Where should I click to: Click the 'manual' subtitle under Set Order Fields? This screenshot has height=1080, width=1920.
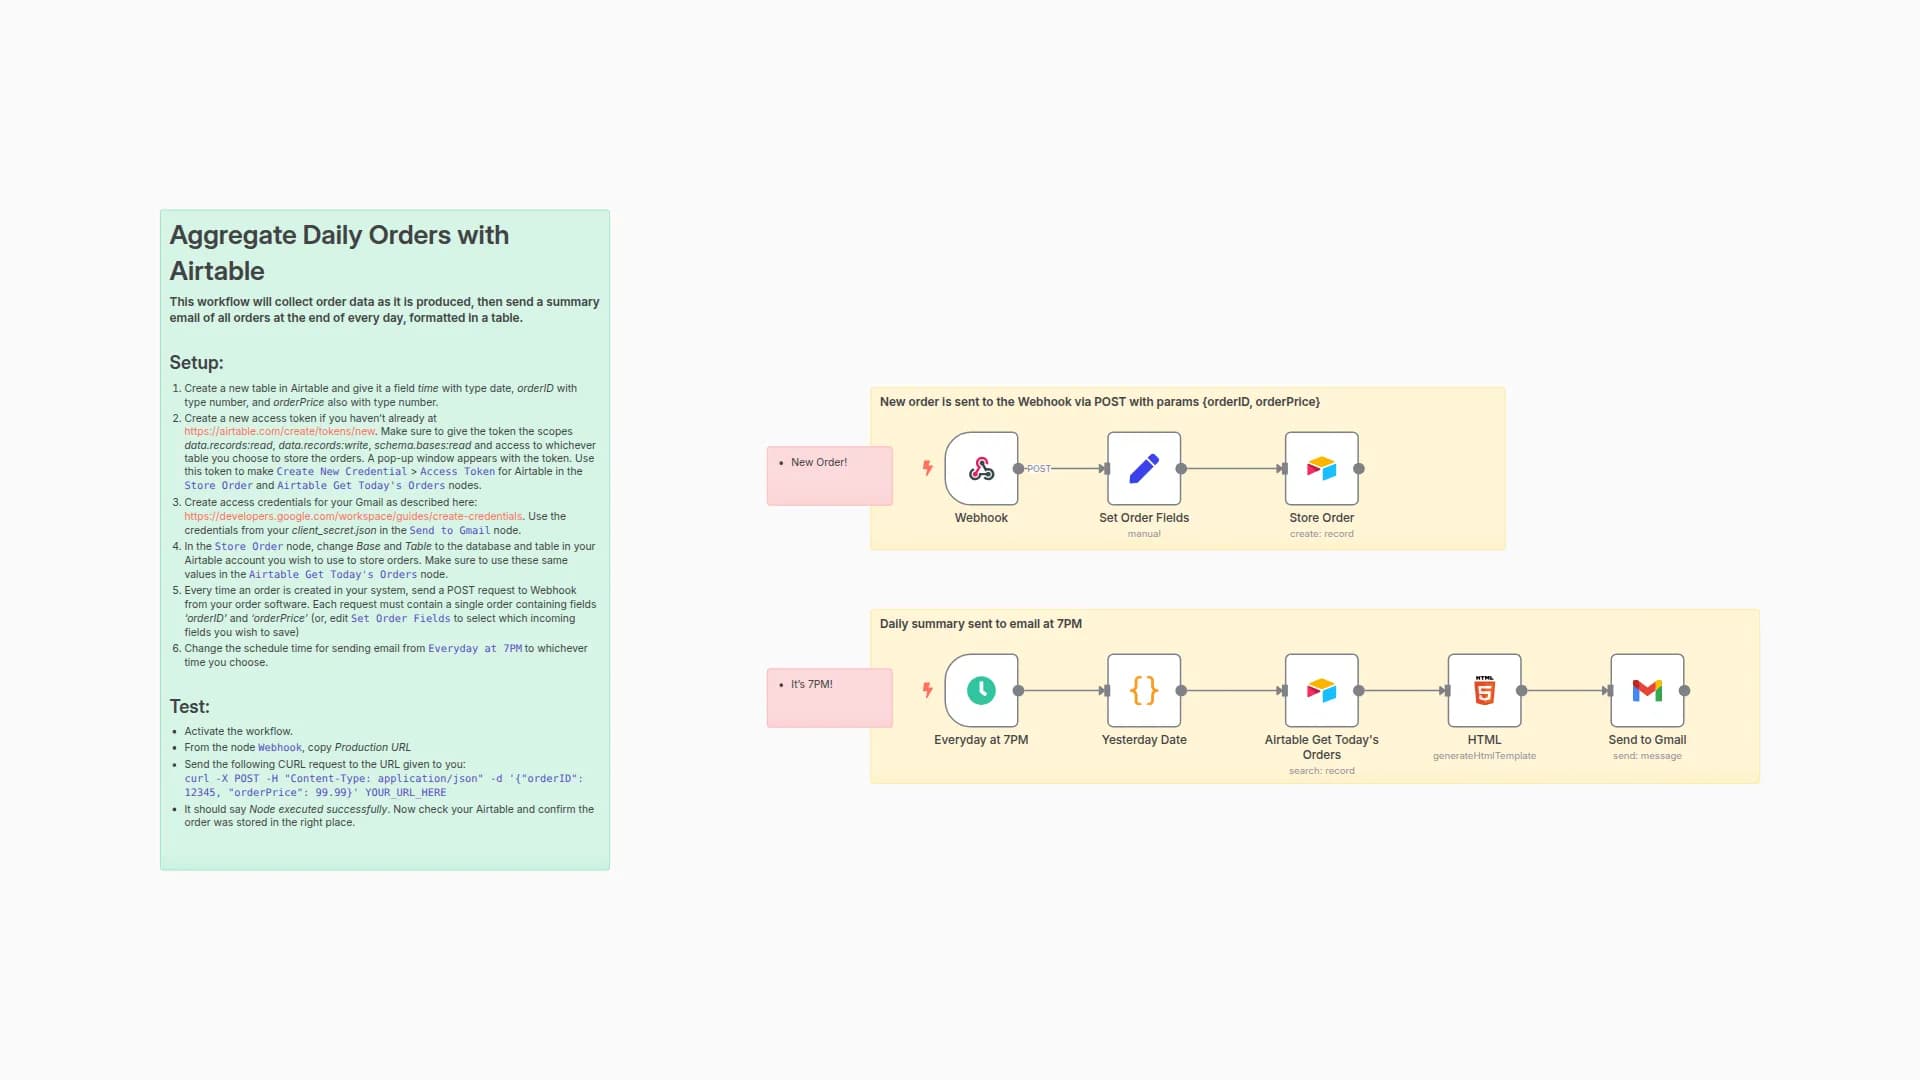click(1144, 534)
